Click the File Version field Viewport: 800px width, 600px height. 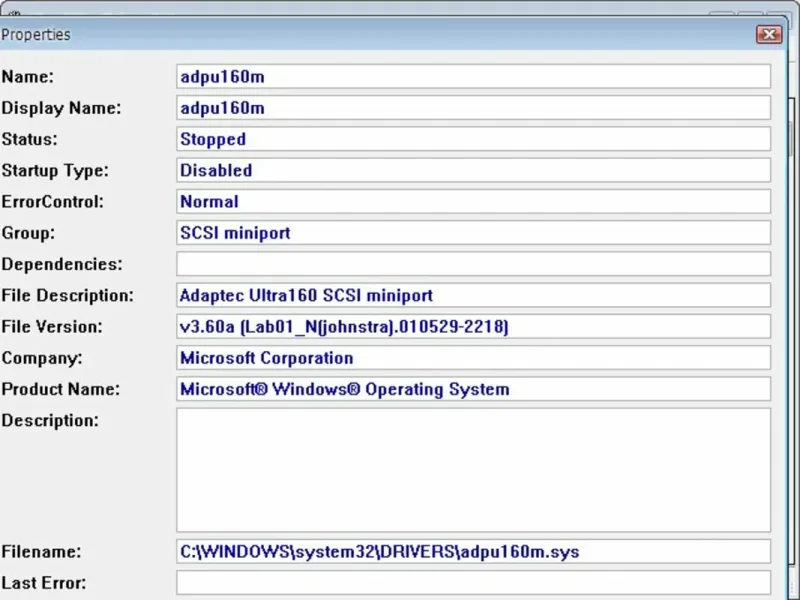[x=473, y=327]
